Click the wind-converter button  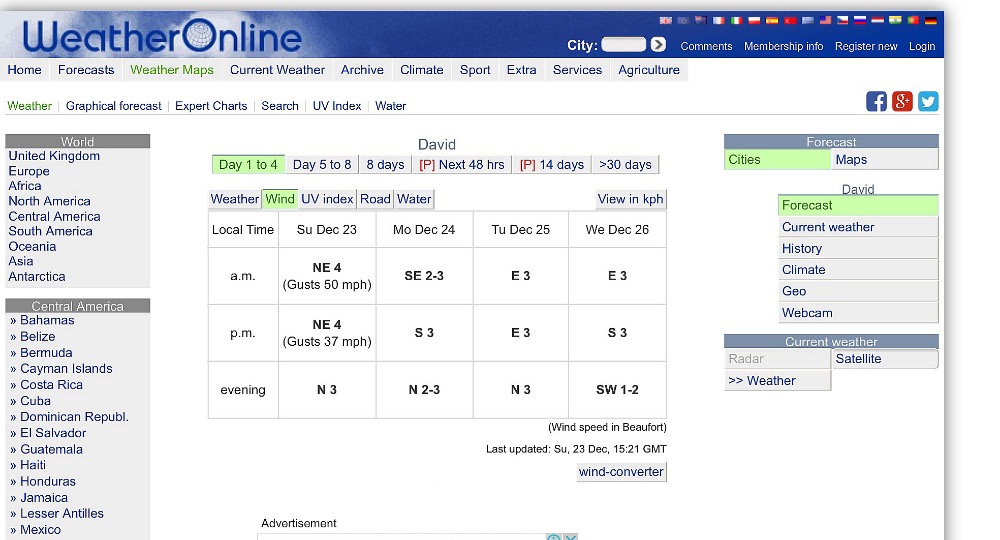click(x=621, y=472)
